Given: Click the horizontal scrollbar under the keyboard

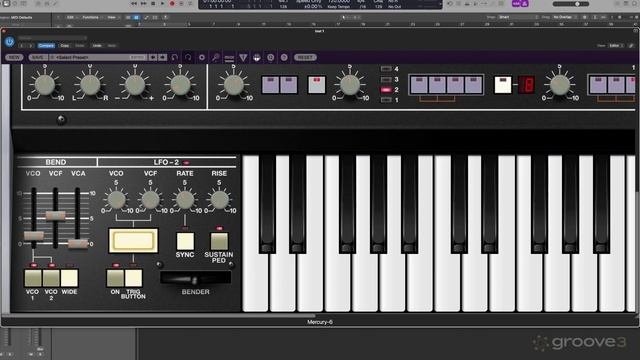Looking at the screenshot, I should click(159, 316).
